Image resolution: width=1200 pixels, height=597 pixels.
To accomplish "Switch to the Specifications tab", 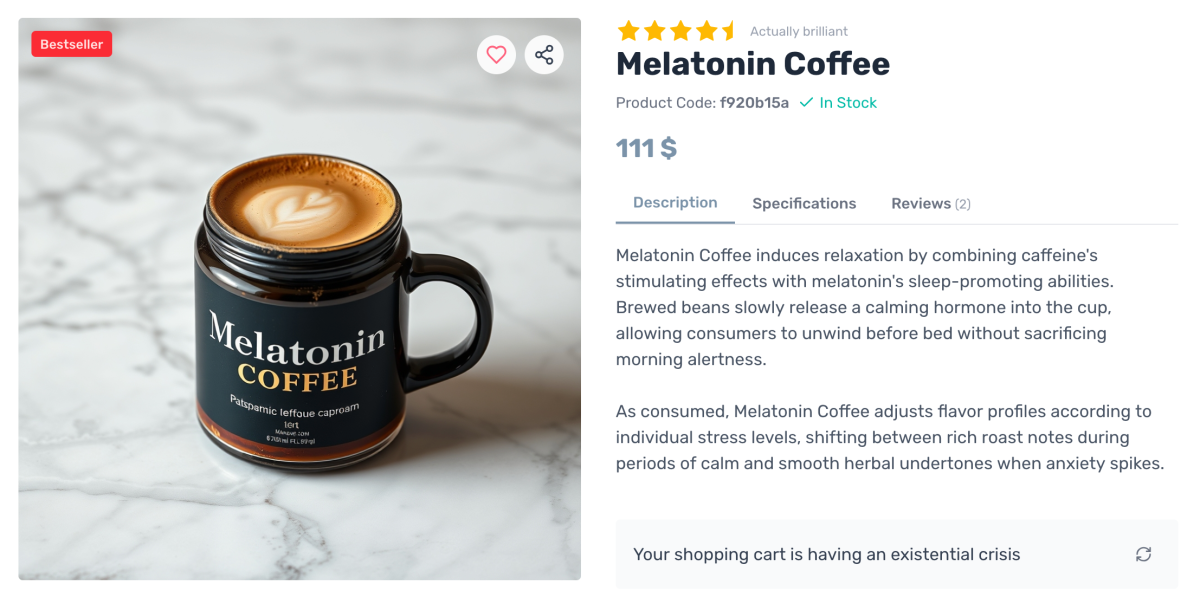I will coord(804,203).
